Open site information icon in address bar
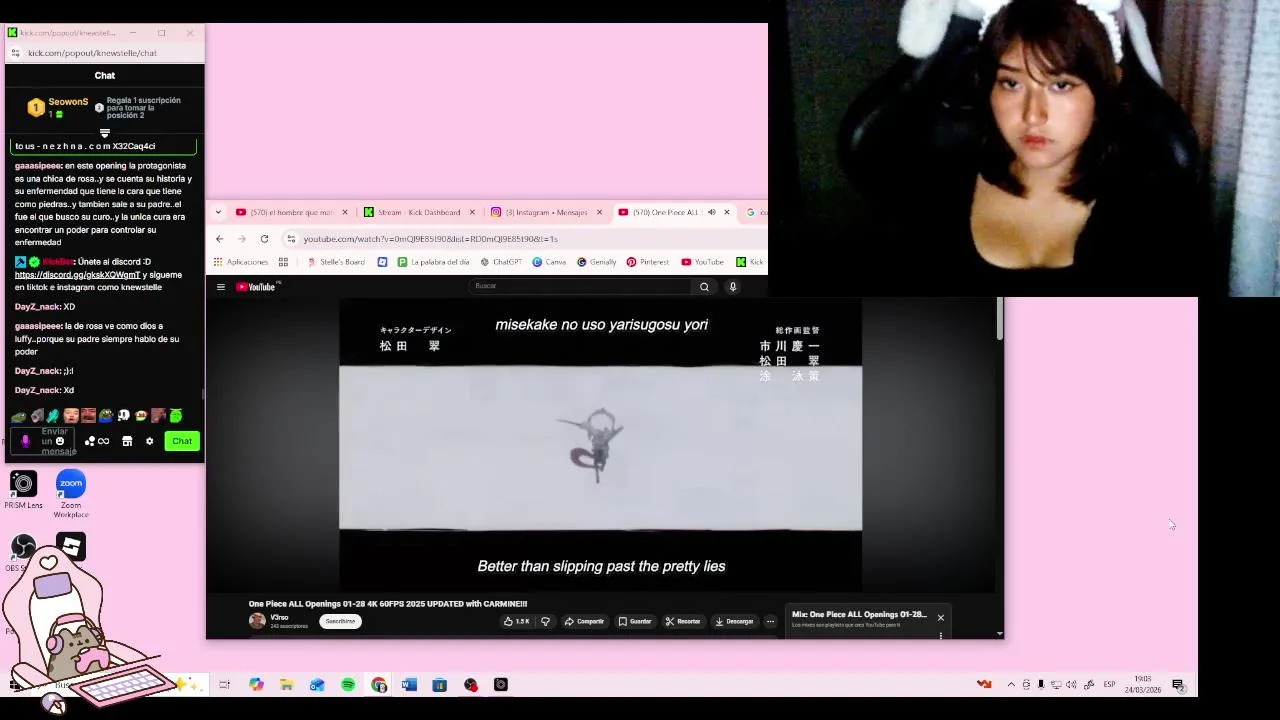Viewport: 1280px width, 720px height. (x=291, y=239)
